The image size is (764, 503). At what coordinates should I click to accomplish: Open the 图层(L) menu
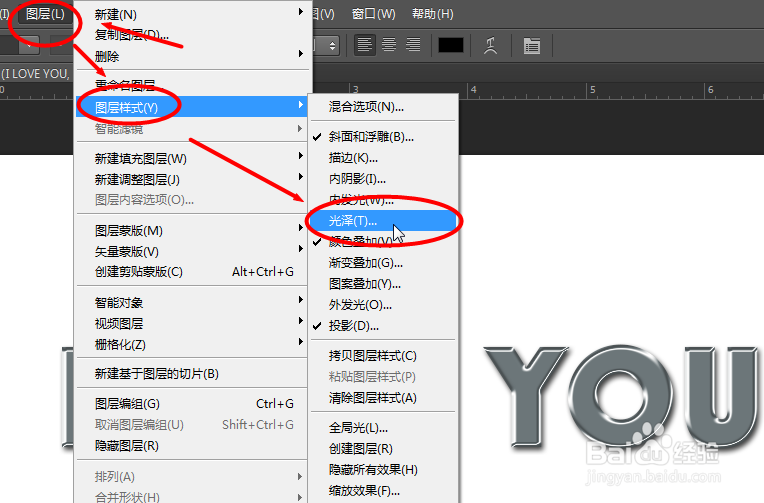[x=45, y=14]
